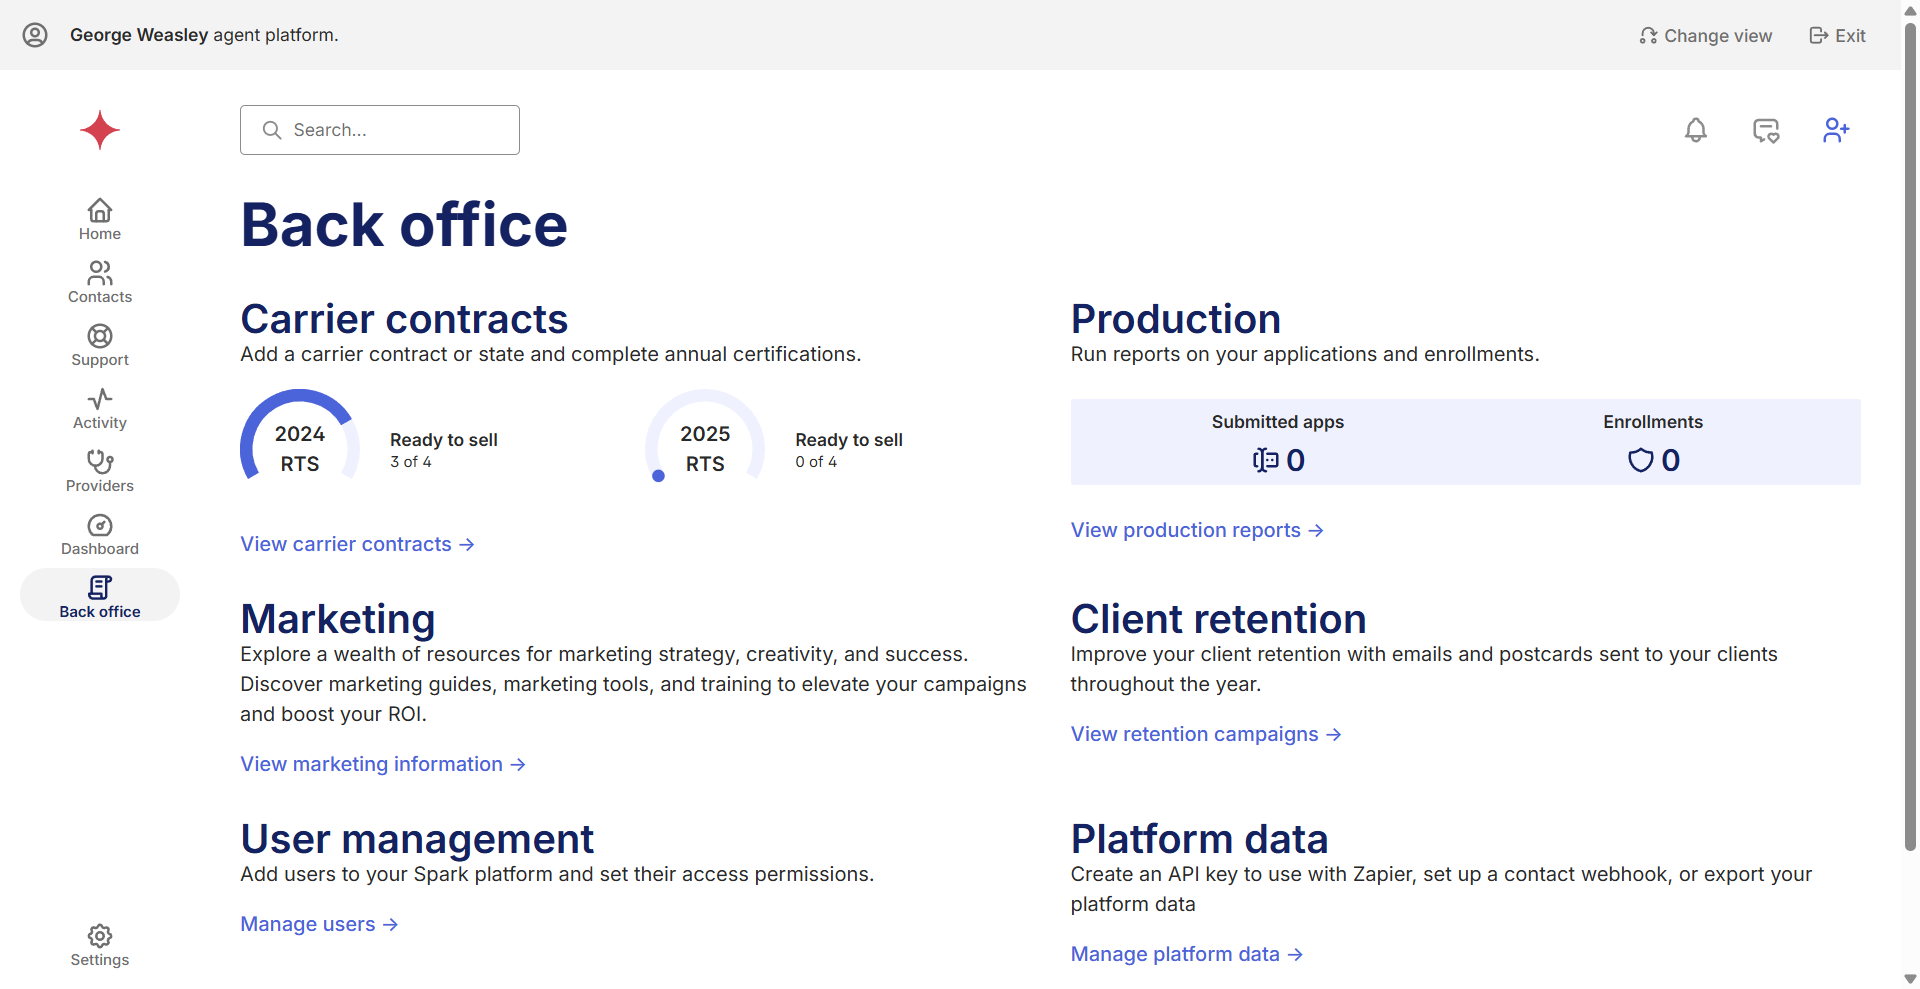Go to Providers in sidebar
This screenshot has width=1920, height=989.
click(x=100, y=471)
